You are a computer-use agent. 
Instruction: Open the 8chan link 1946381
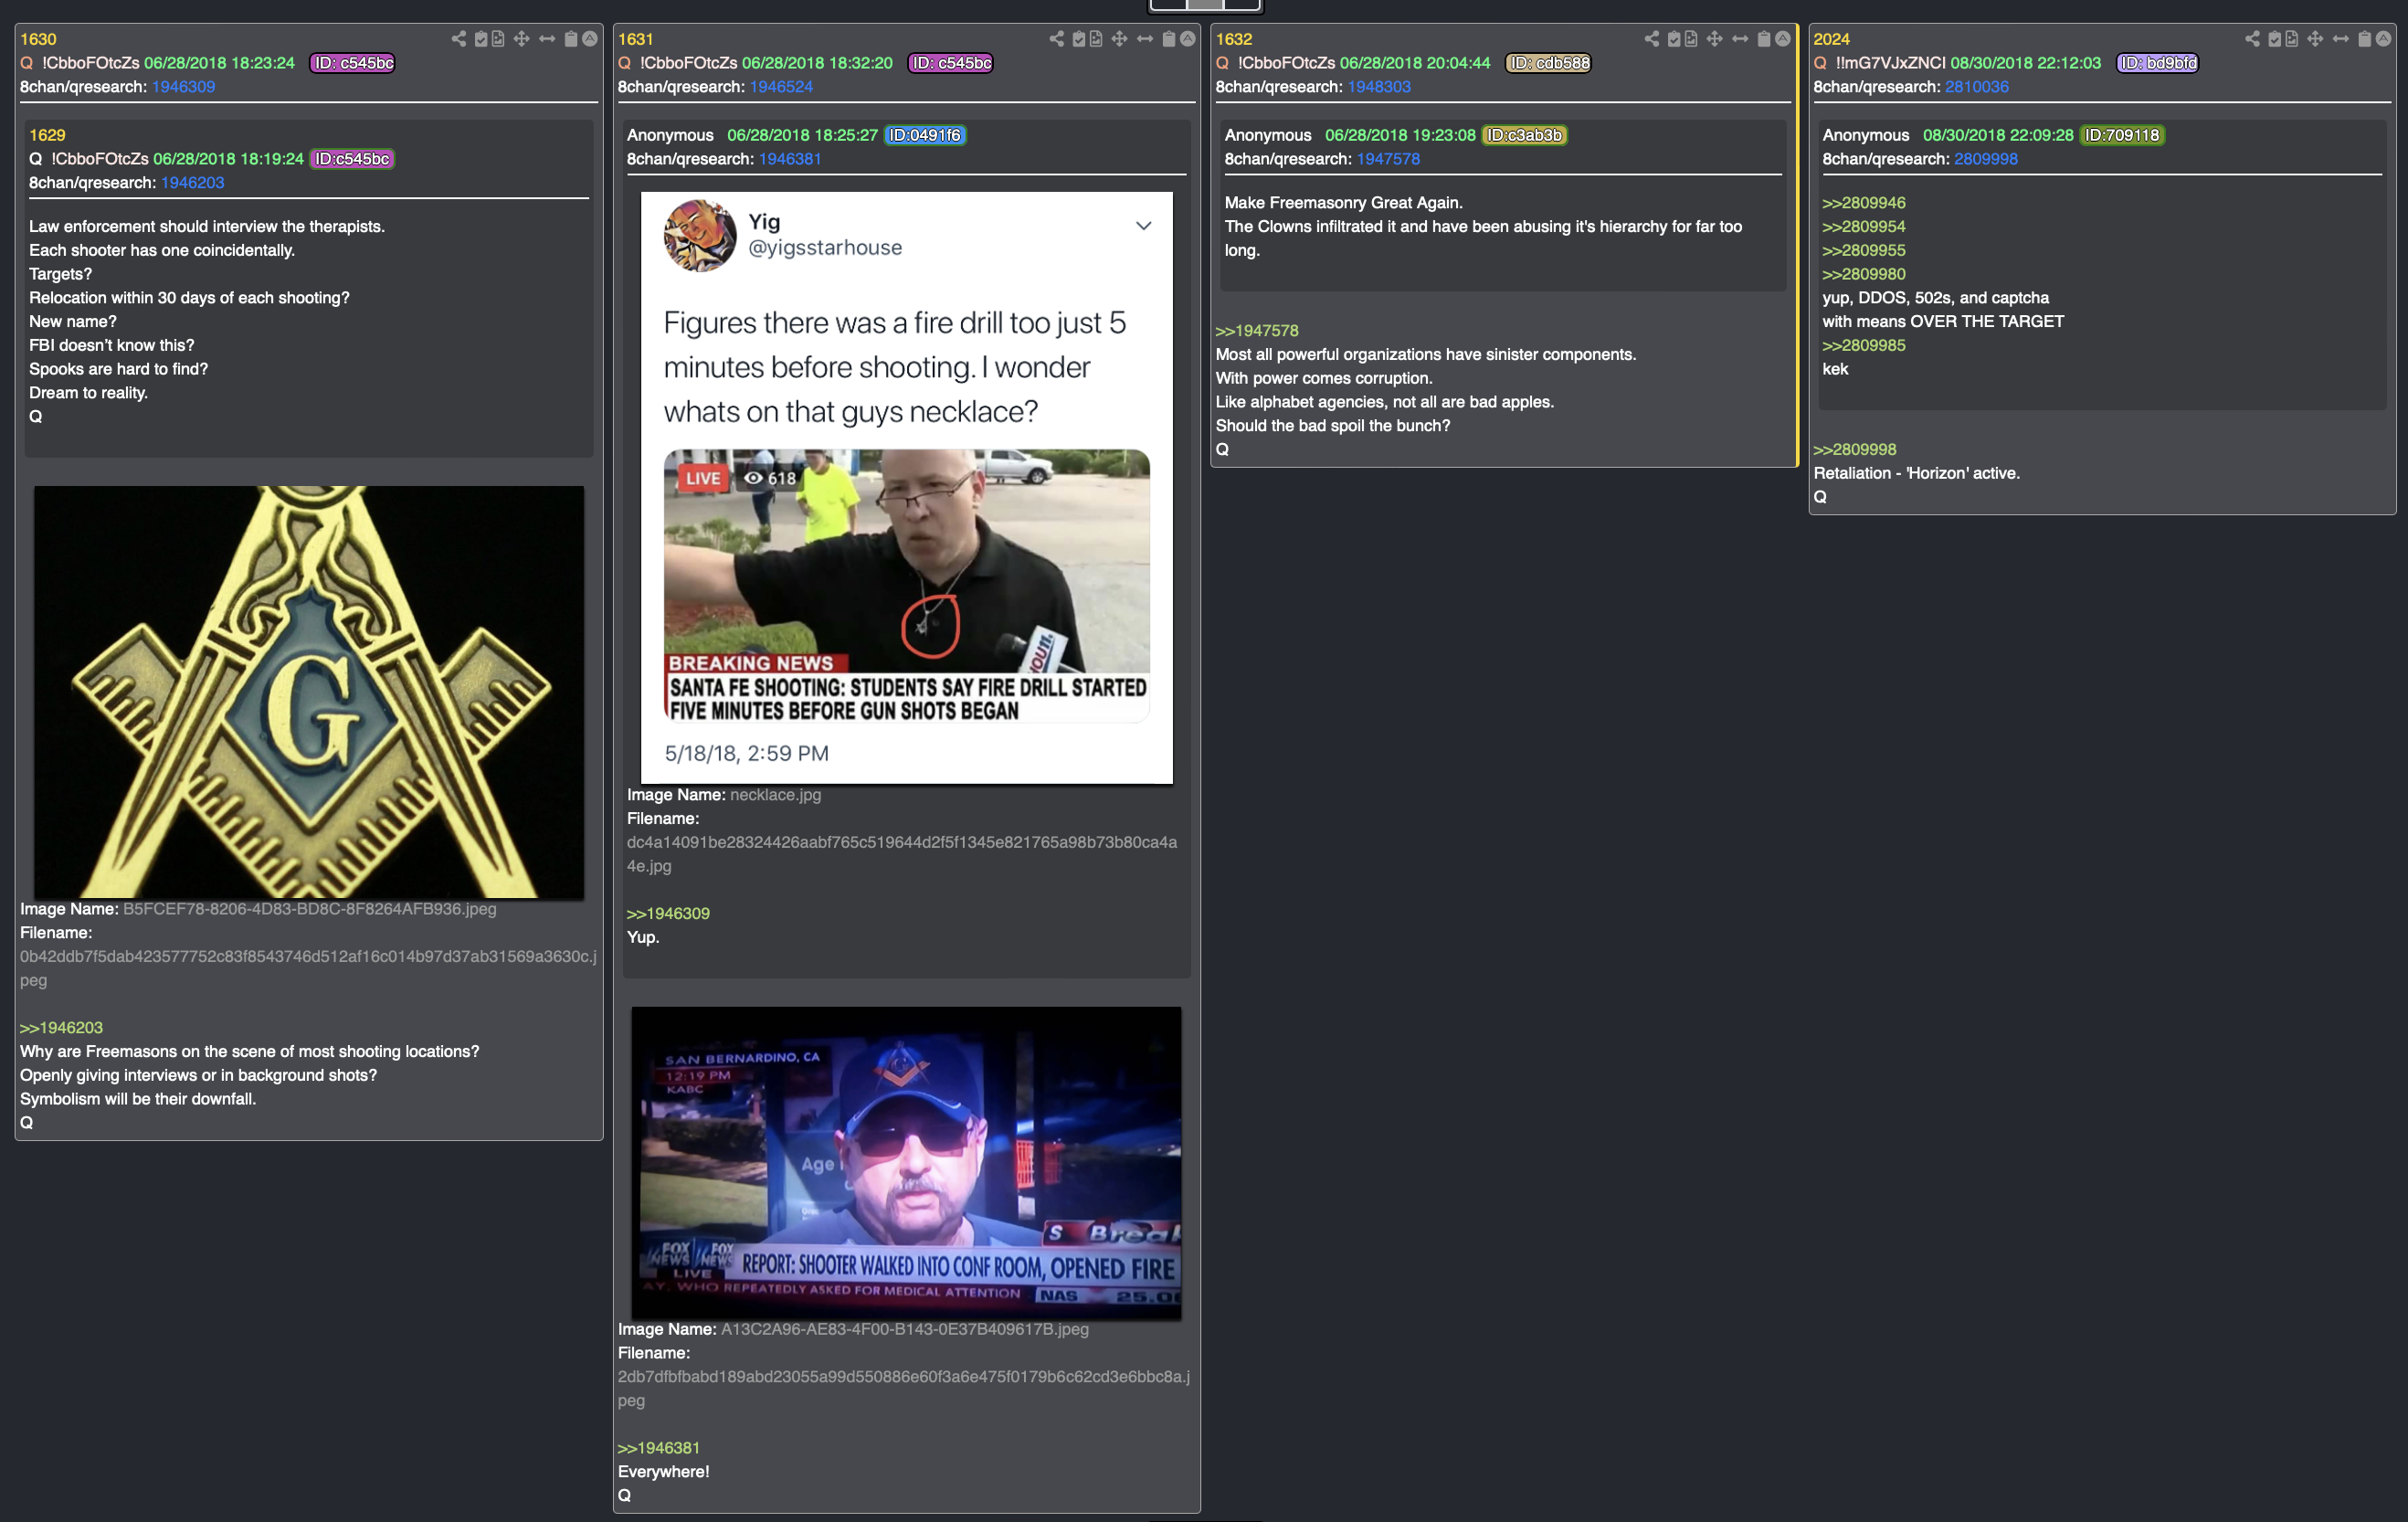point(790,159)
